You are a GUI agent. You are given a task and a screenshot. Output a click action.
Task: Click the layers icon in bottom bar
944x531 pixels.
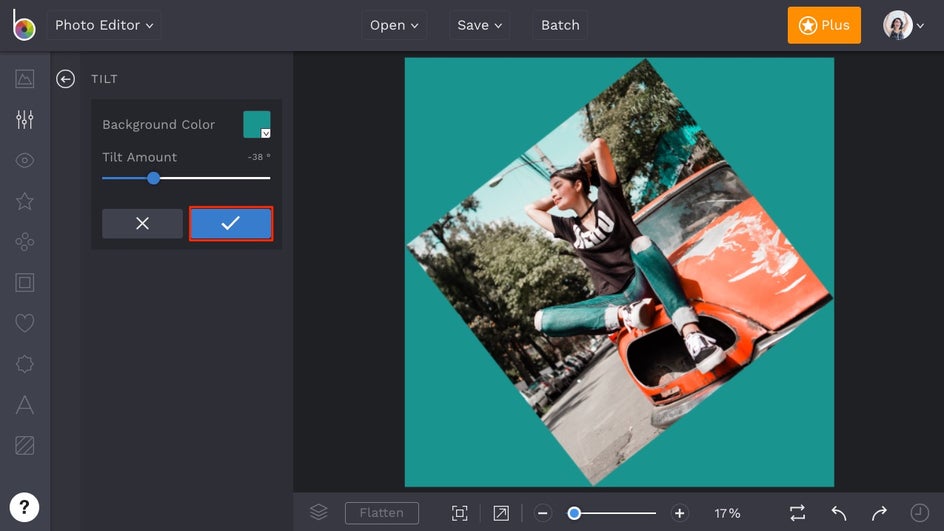click(318, 512)
